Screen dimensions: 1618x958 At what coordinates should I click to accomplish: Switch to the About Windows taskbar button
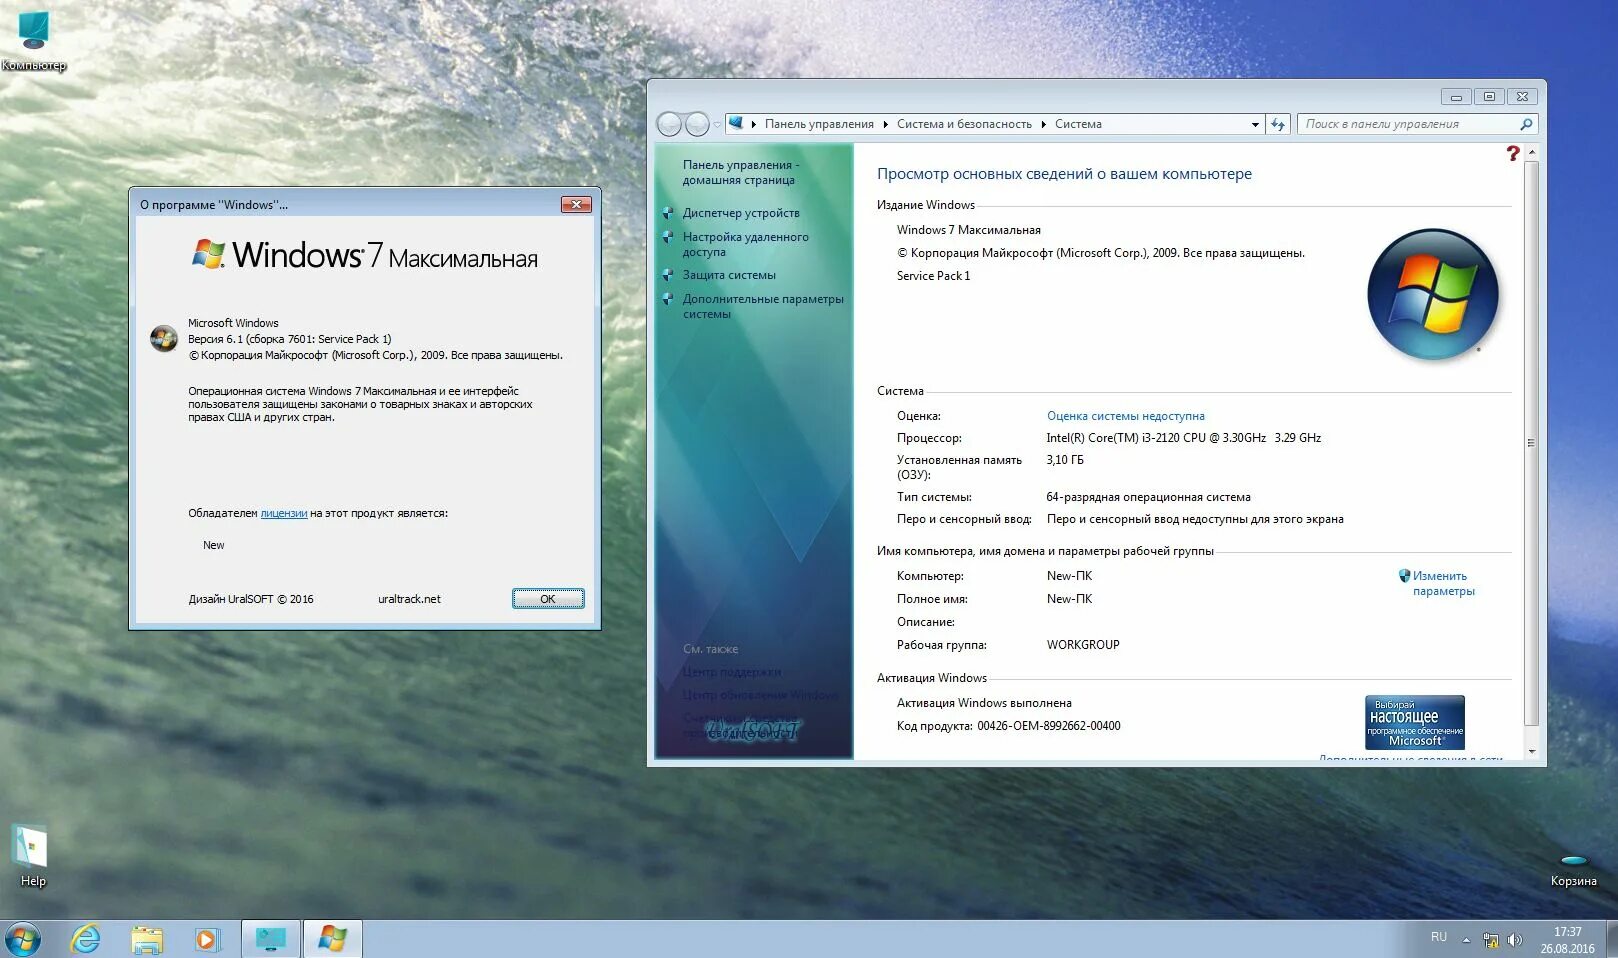(x=332, y=939)
